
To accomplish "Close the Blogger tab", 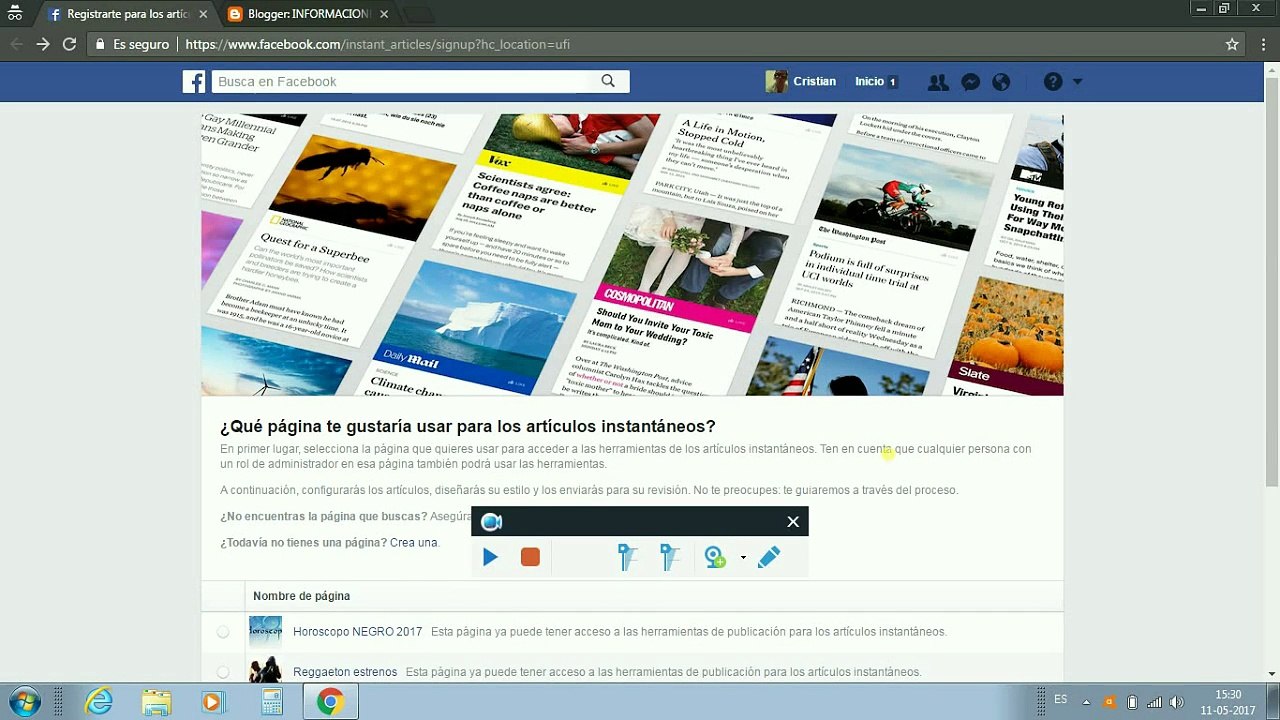I will pos(385,14).
